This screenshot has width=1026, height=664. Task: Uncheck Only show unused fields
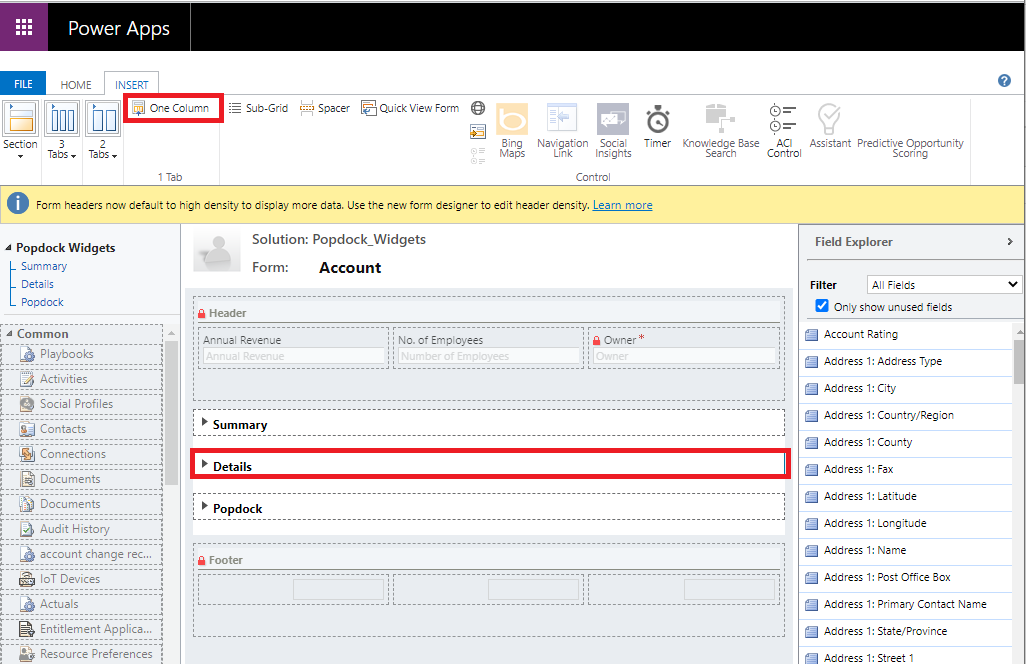click(x=822, y=306)
